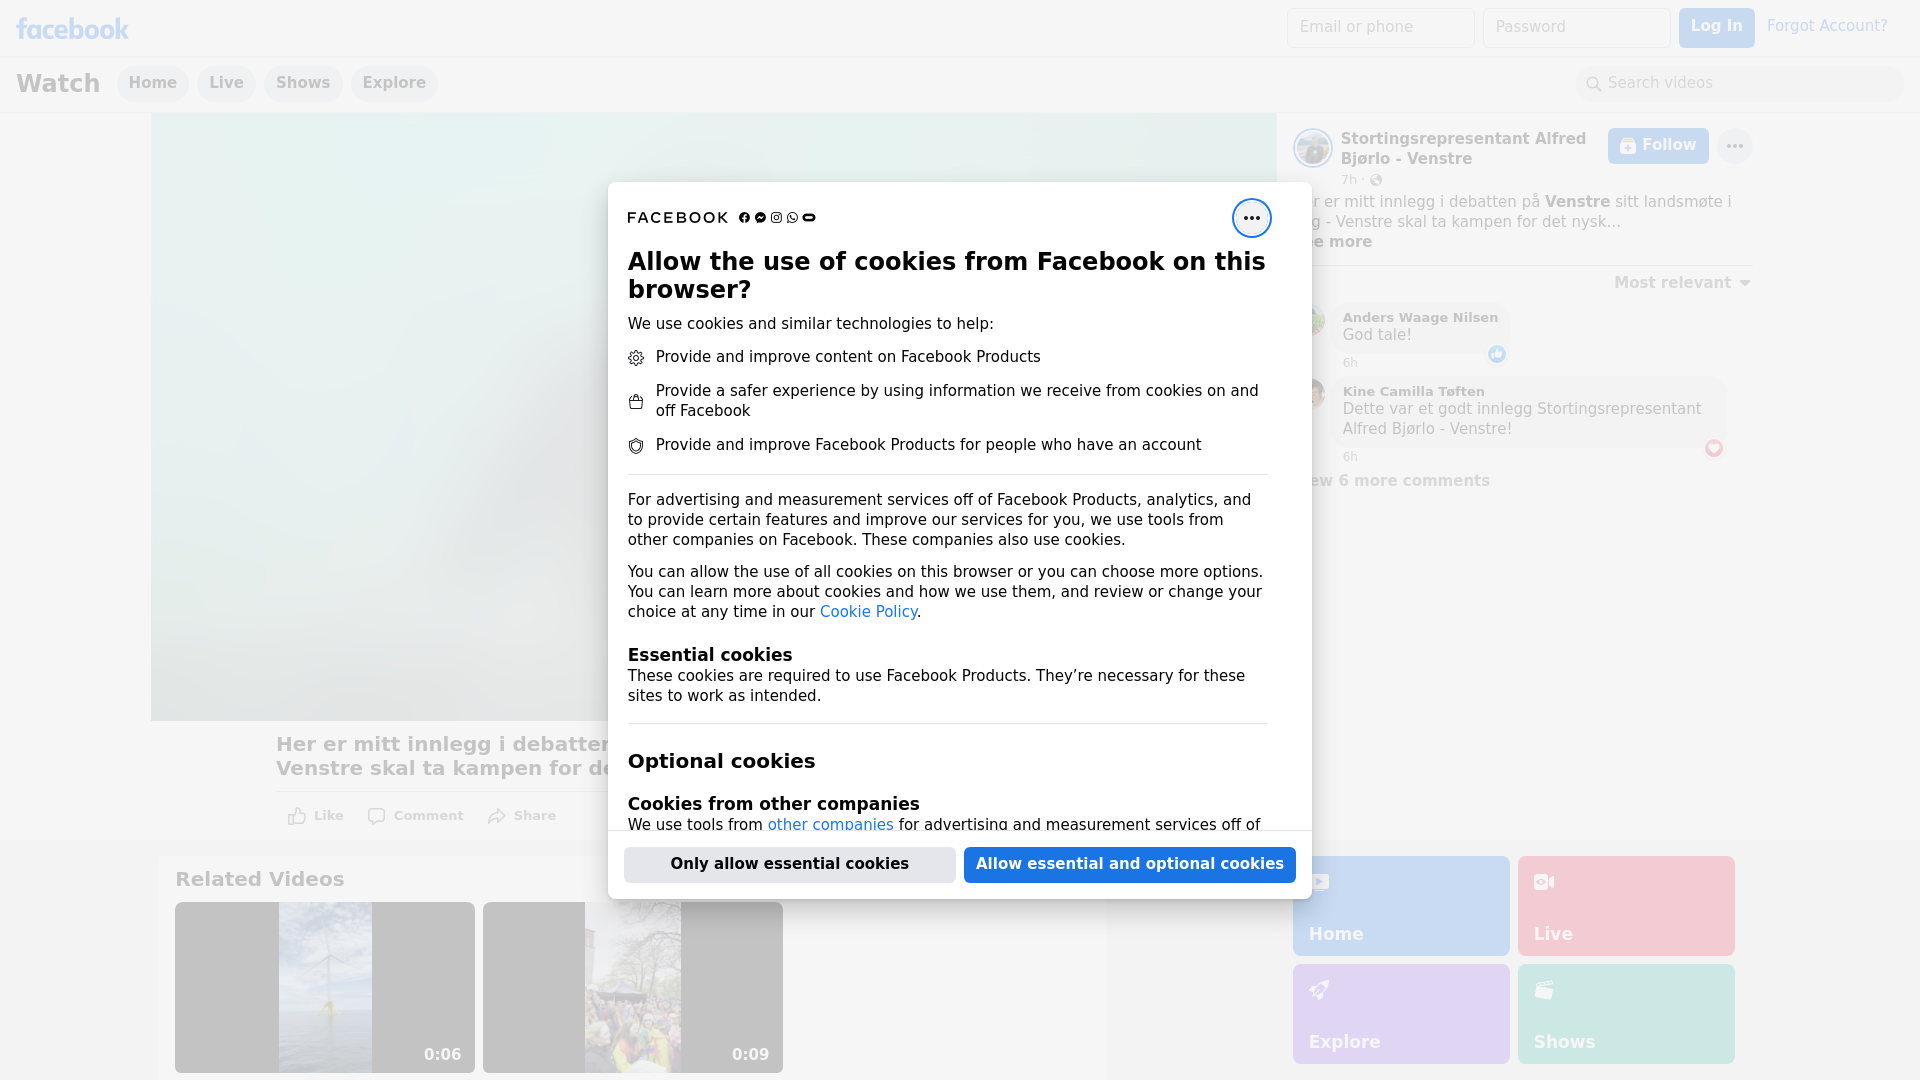Click the Email or phone field

point(1381,28)
